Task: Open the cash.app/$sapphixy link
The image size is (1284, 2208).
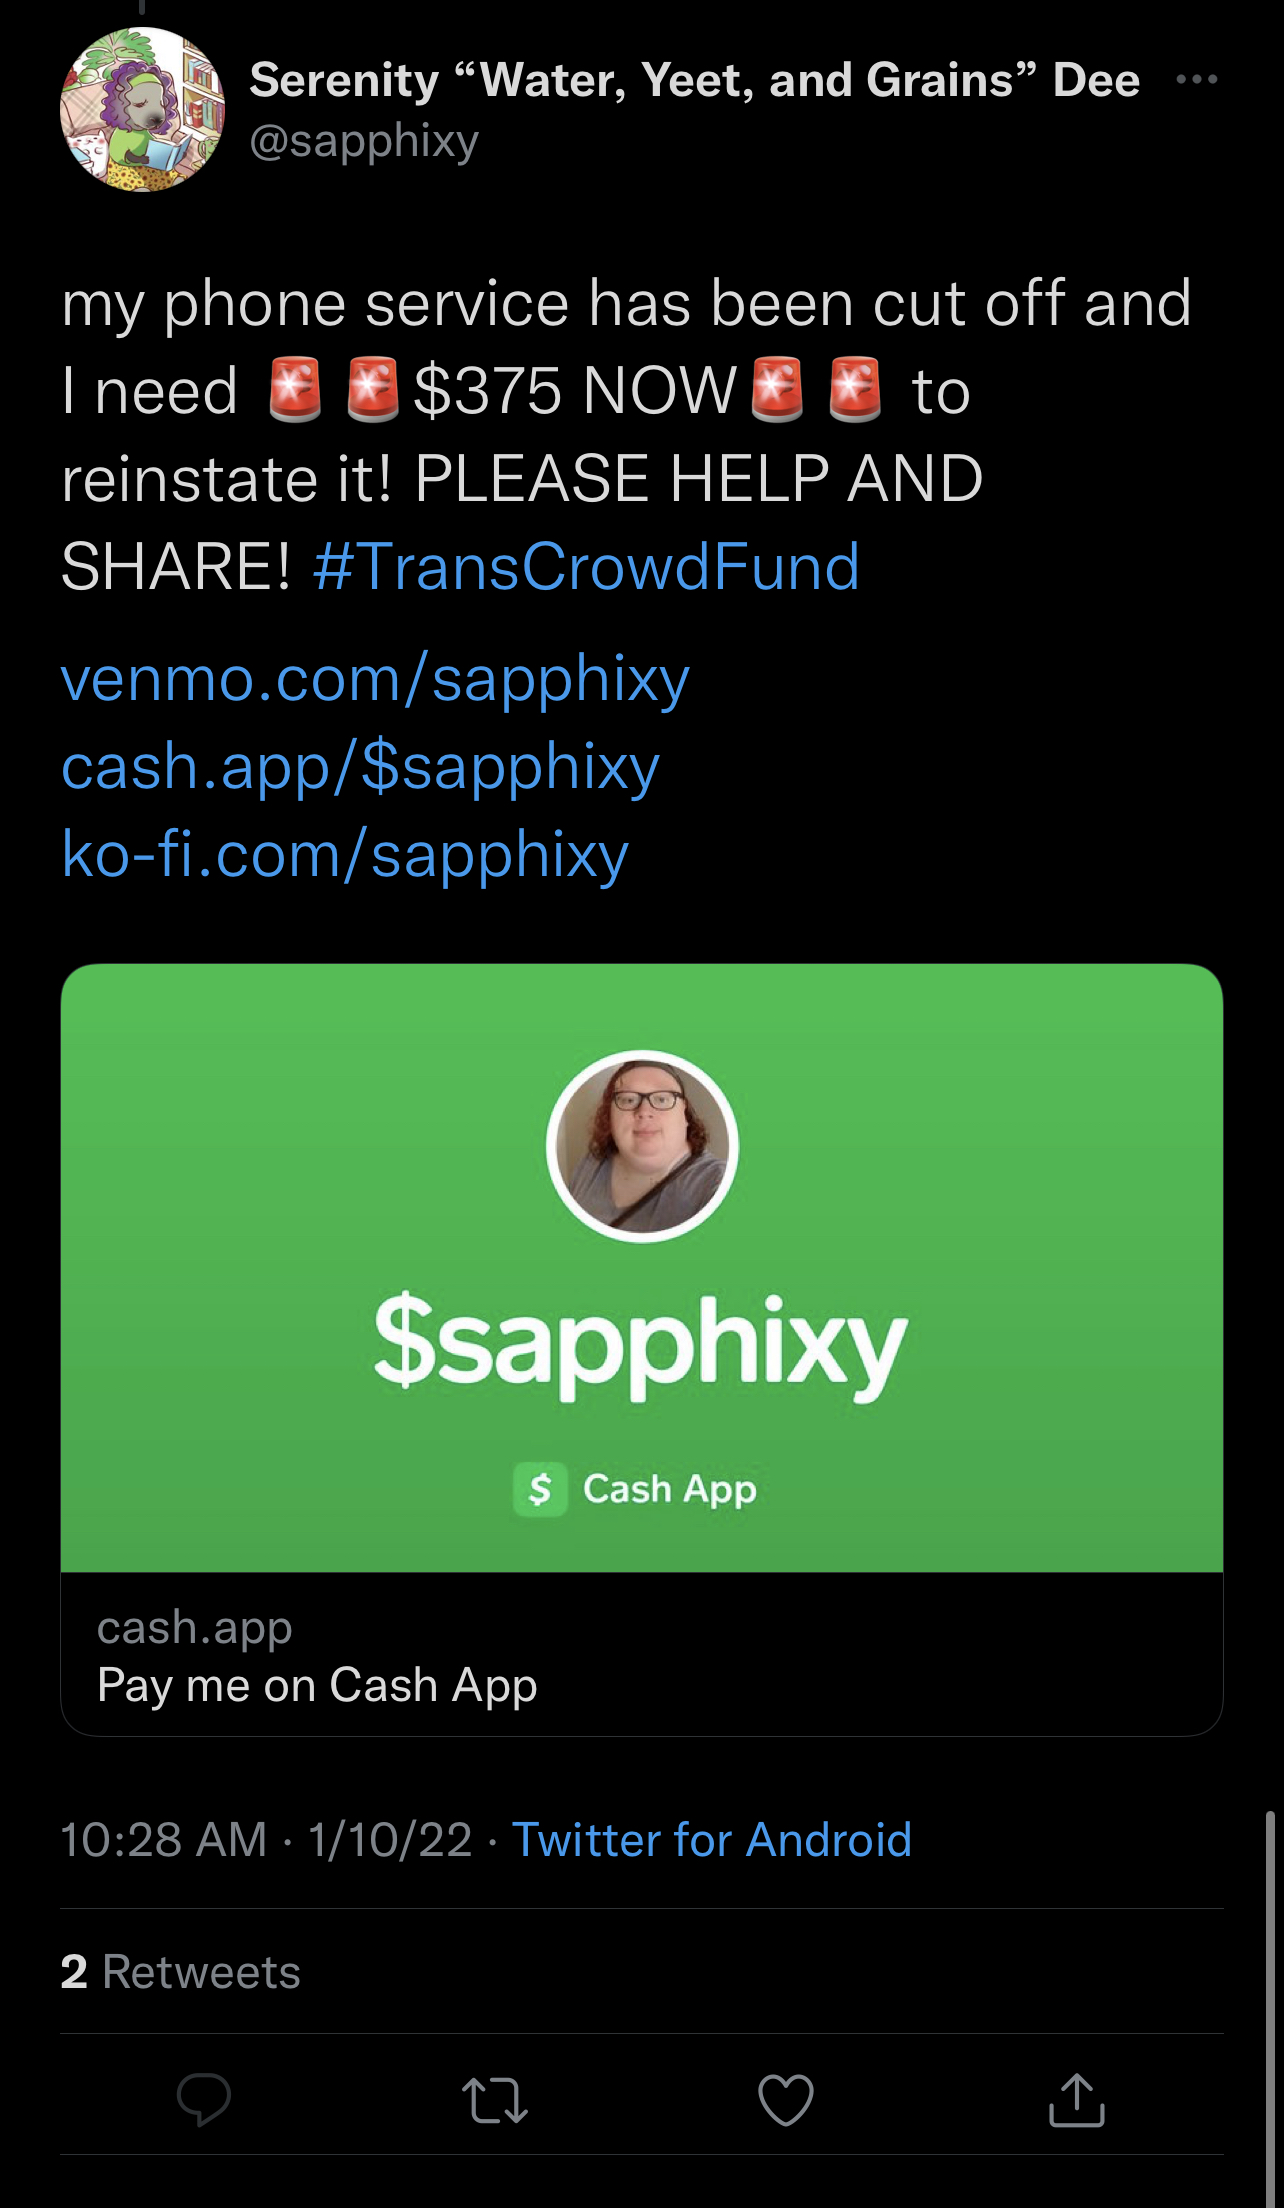Action: [360, 768]
